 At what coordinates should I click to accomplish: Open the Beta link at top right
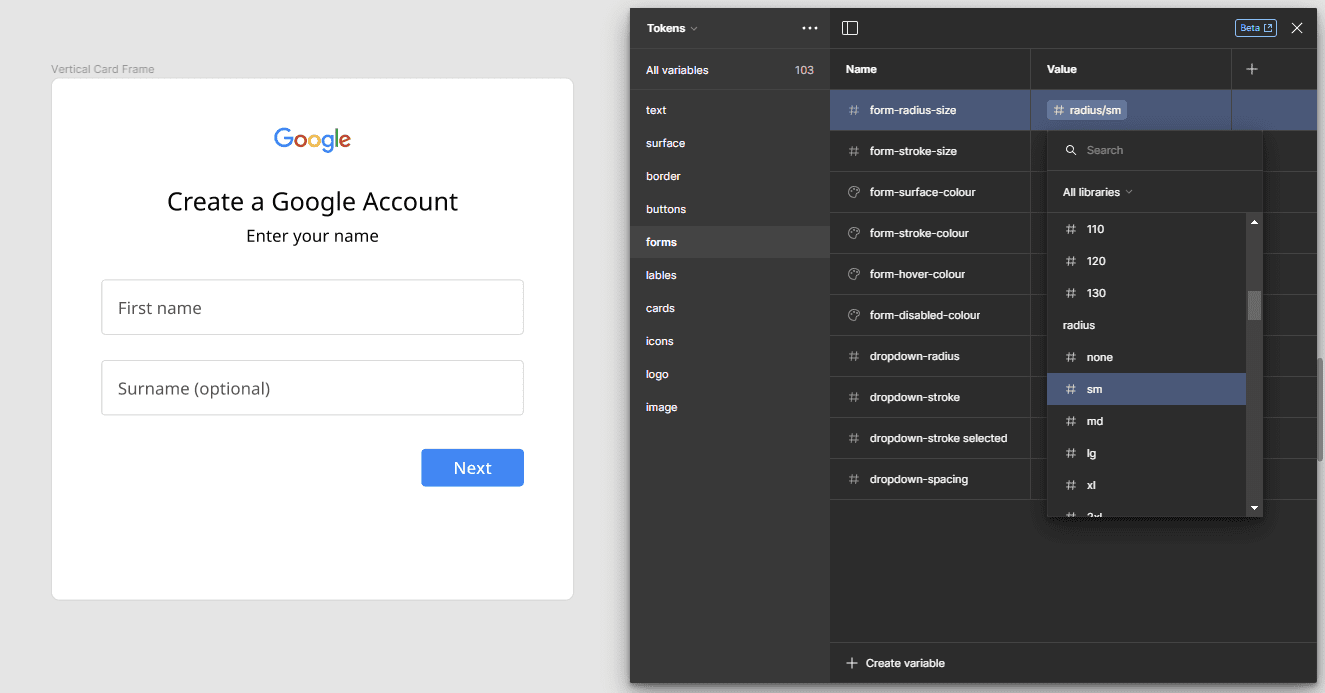[x=1256, y=27]
